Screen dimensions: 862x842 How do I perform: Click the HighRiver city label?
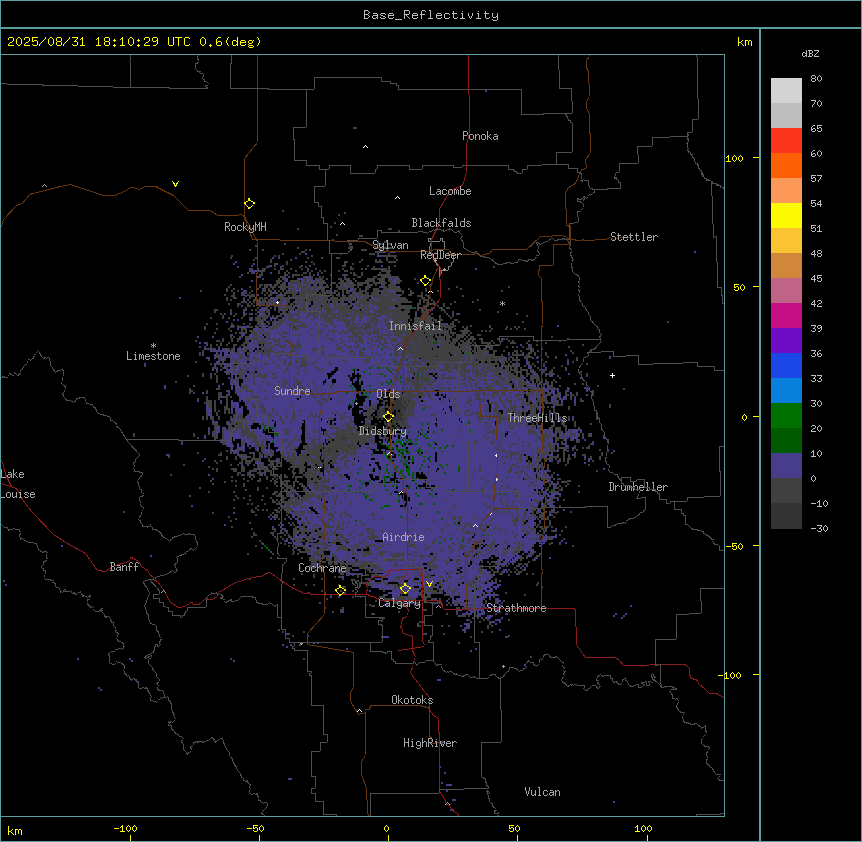(430, 743)
